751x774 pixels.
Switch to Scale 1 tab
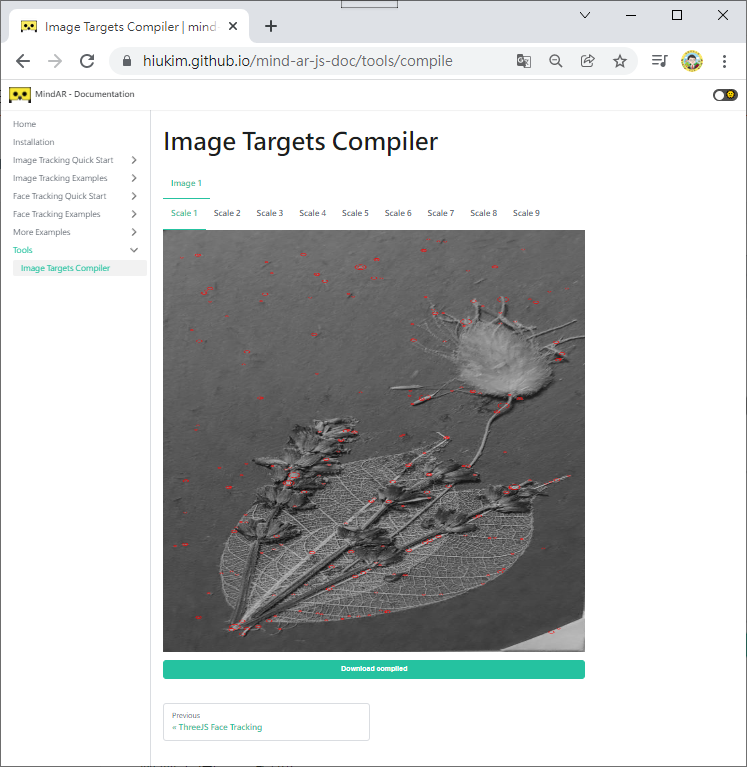pyautogui.click(x=184, y=213)
